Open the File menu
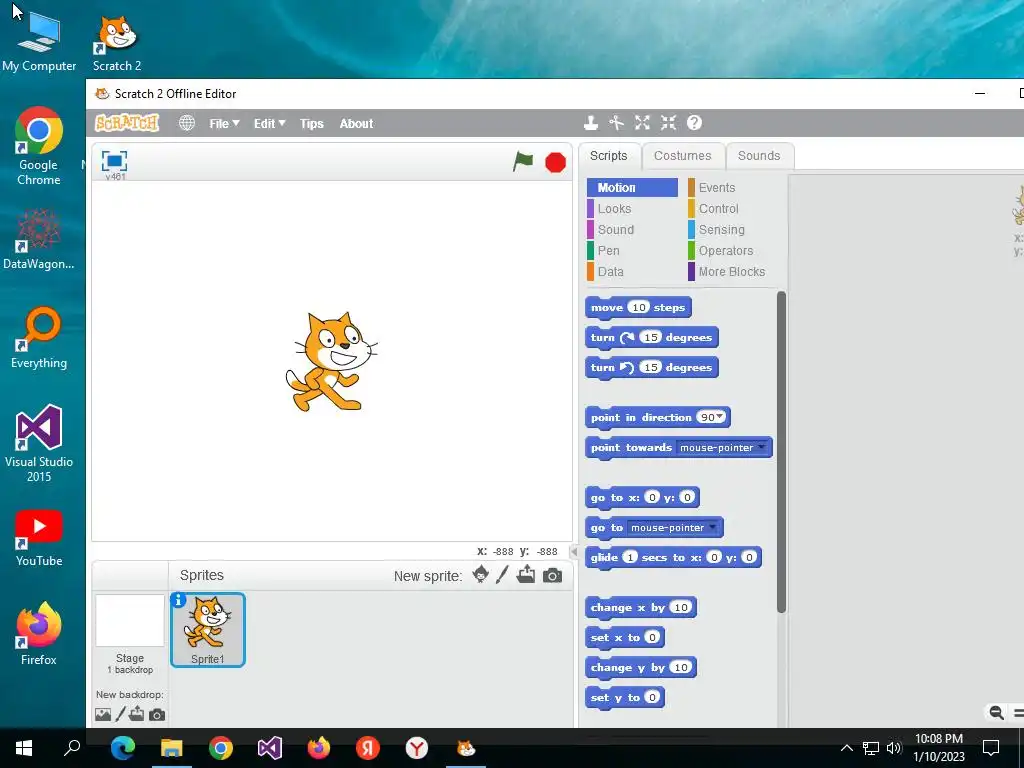 click(224, 123)
